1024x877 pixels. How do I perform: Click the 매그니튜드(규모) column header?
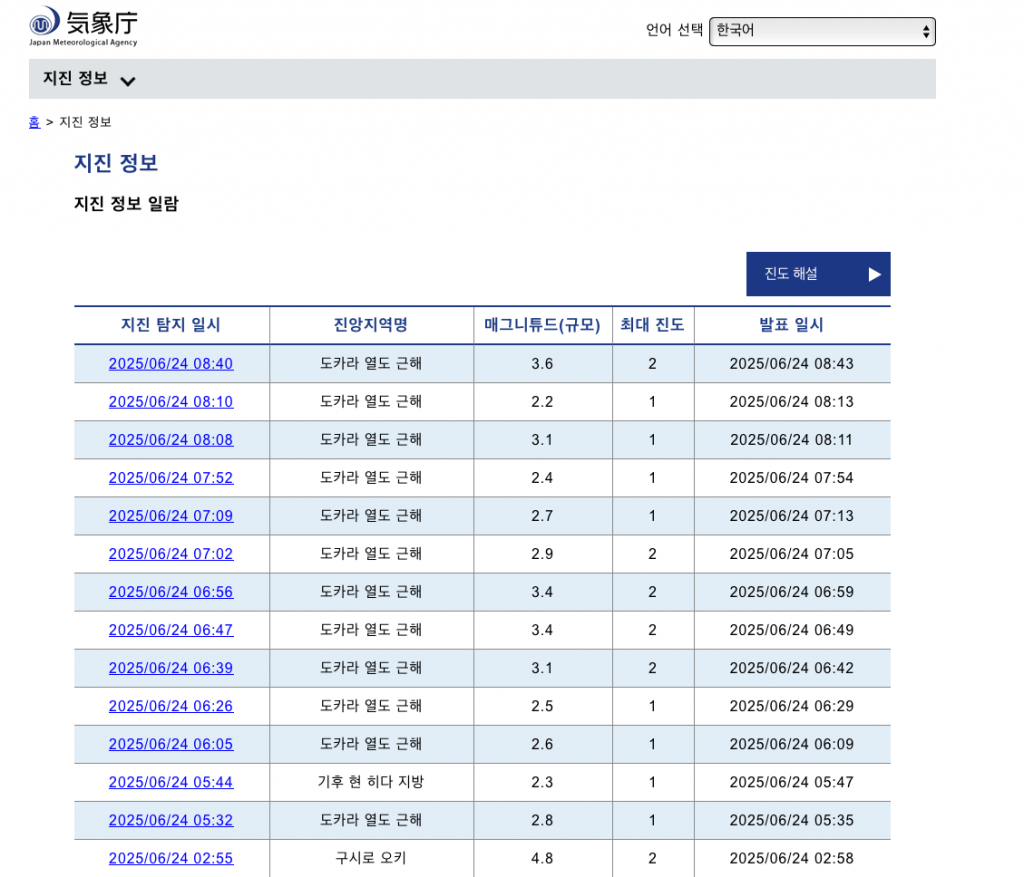tap(542, 325)
